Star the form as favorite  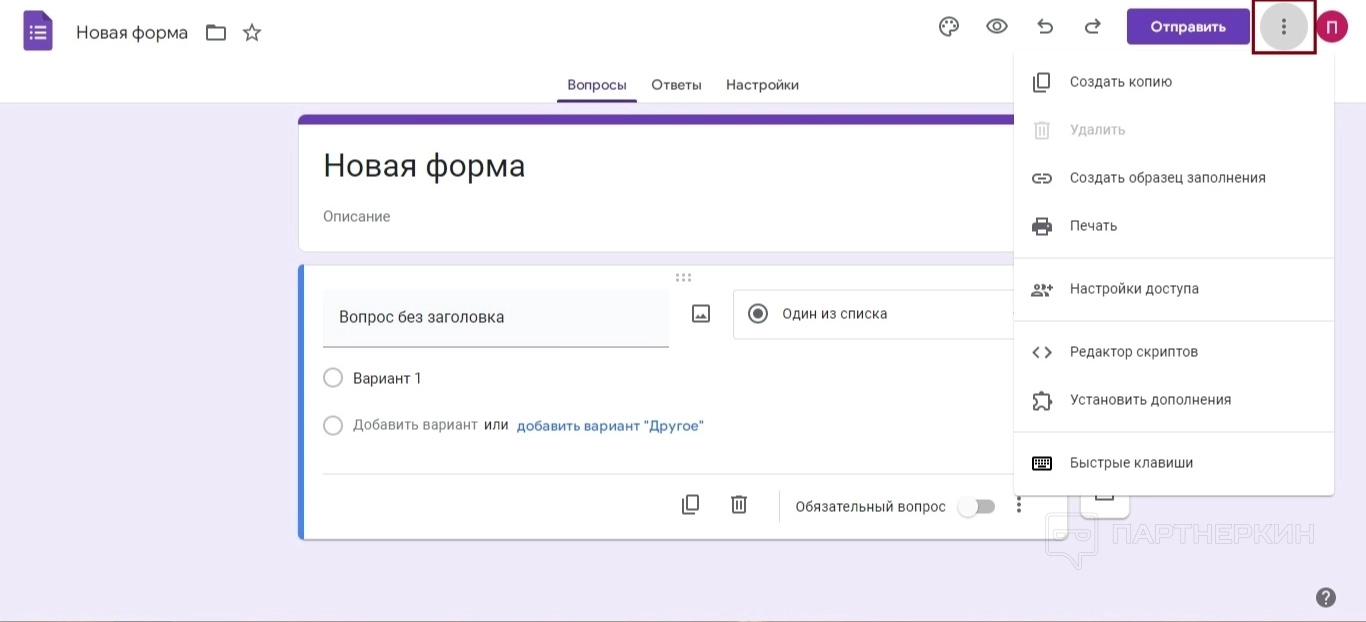pos(252,33)
